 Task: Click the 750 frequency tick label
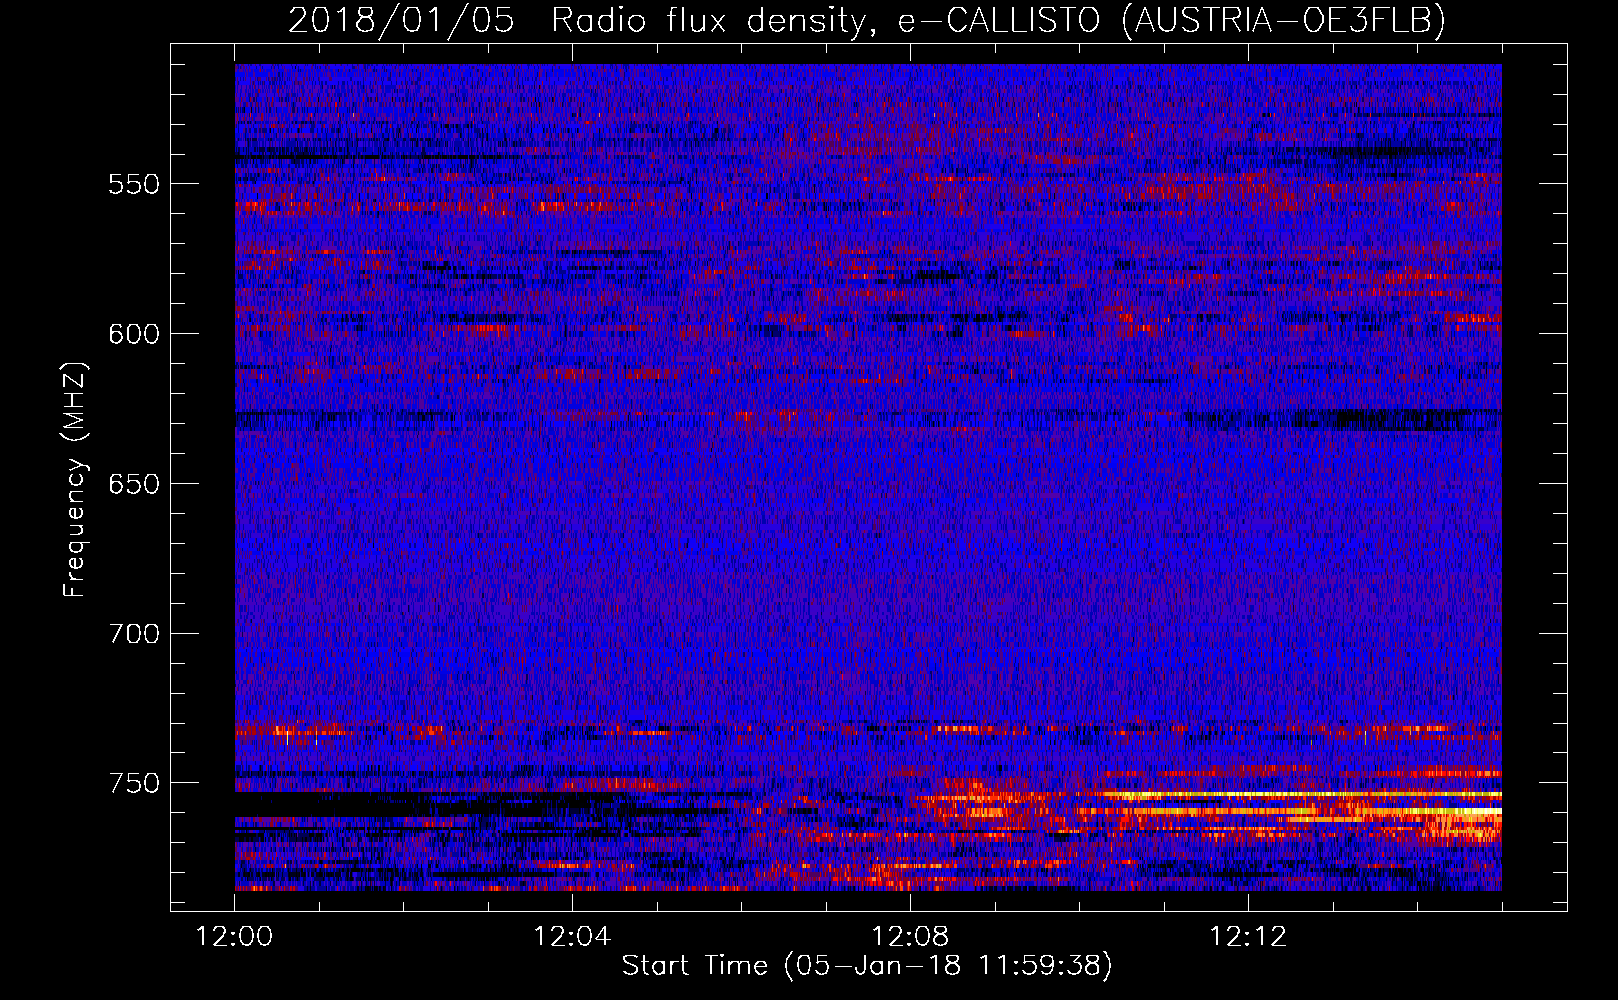[134, 783]
